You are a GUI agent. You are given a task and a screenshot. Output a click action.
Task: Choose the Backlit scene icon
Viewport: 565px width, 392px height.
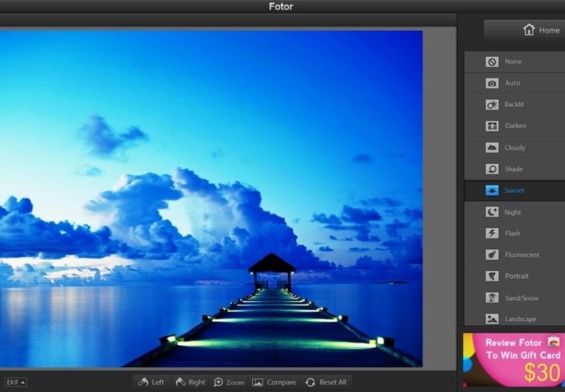(x=492, y=104)
